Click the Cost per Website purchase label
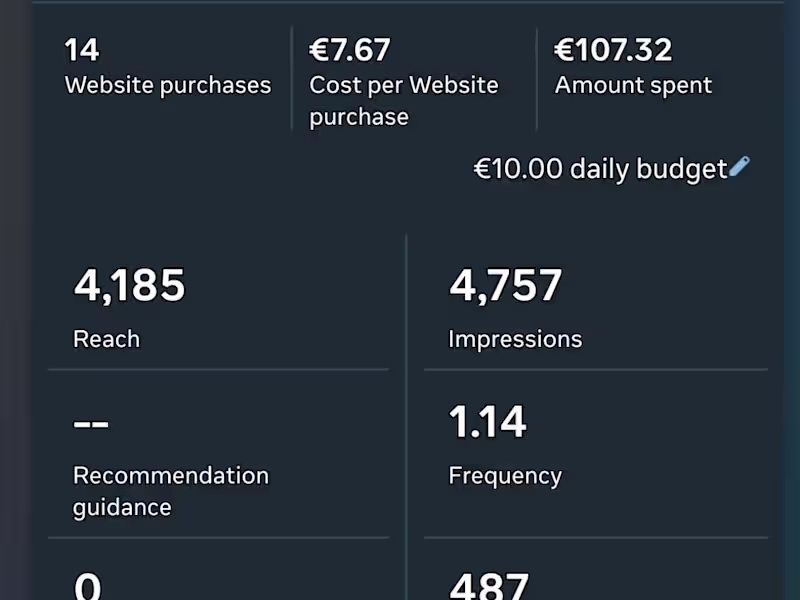The width and height of the screenshot is (800, 600). 403,100
